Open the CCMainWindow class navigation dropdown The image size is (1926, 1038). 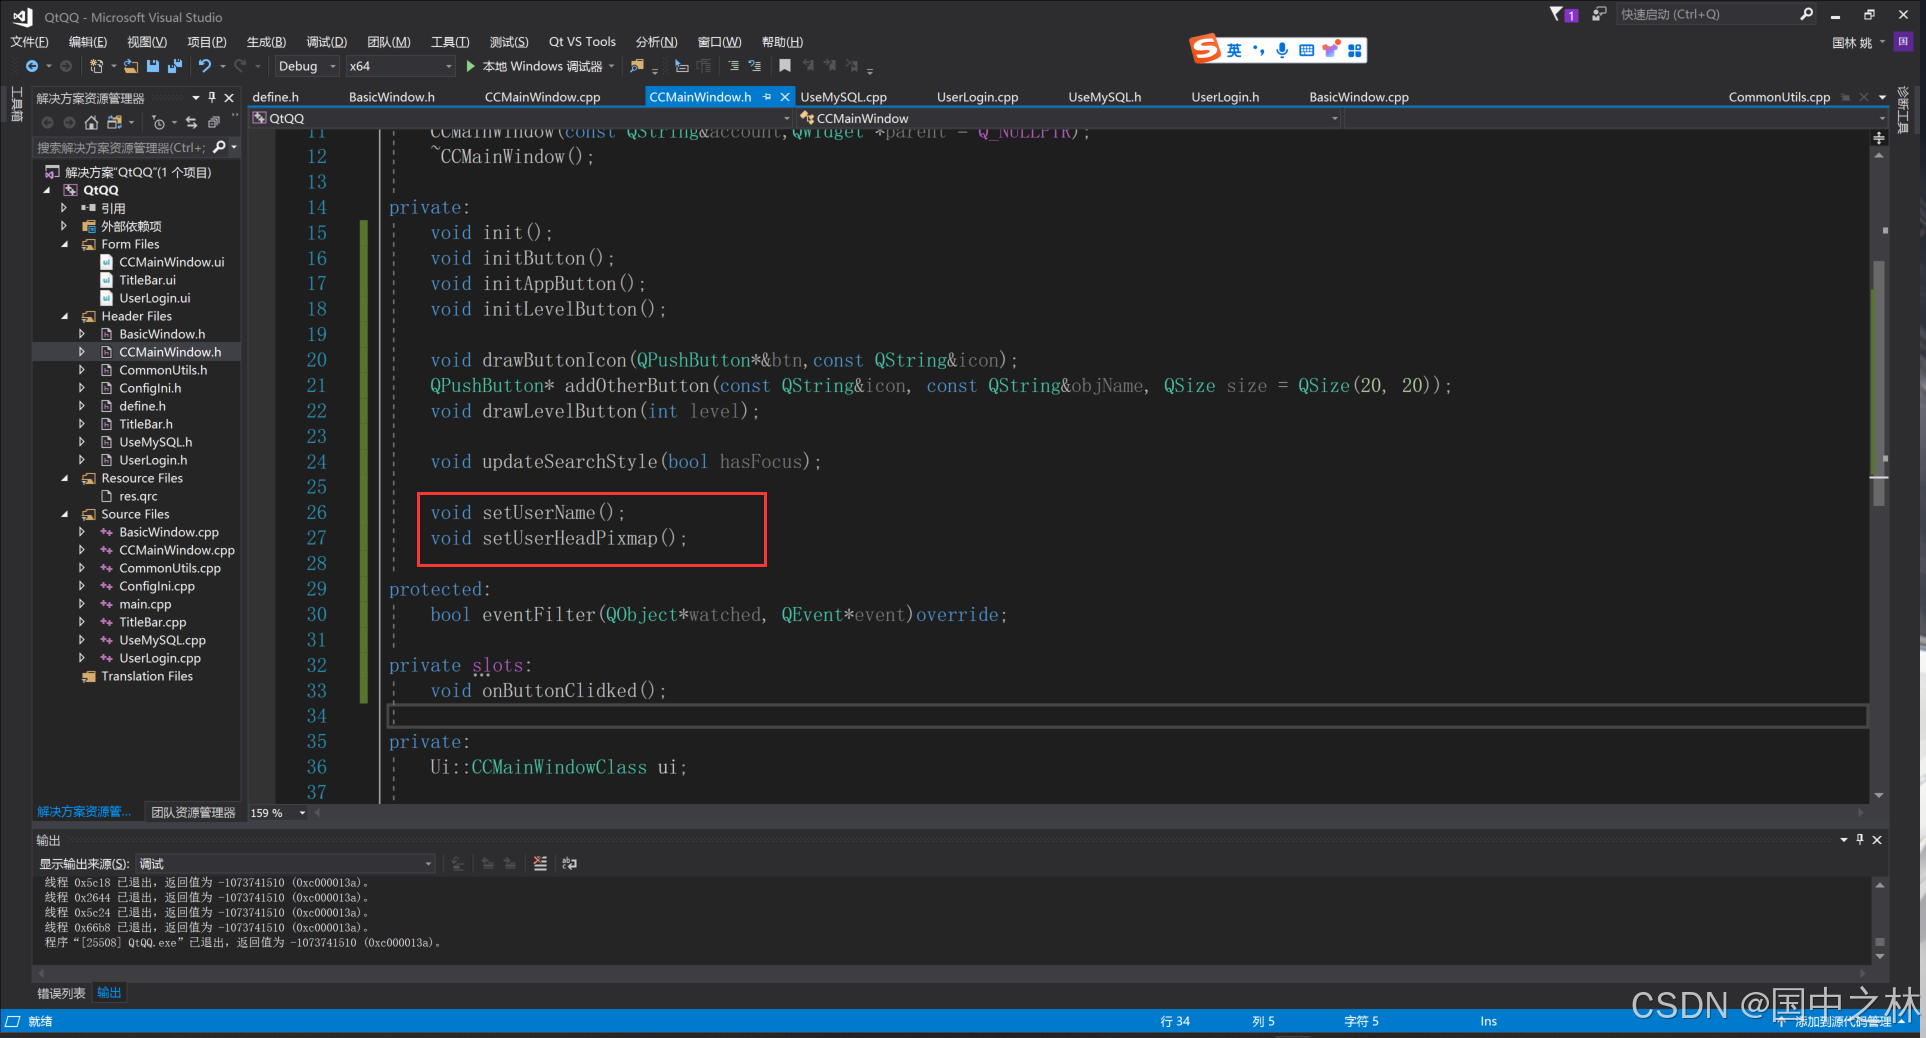(x=1069, y=118)
